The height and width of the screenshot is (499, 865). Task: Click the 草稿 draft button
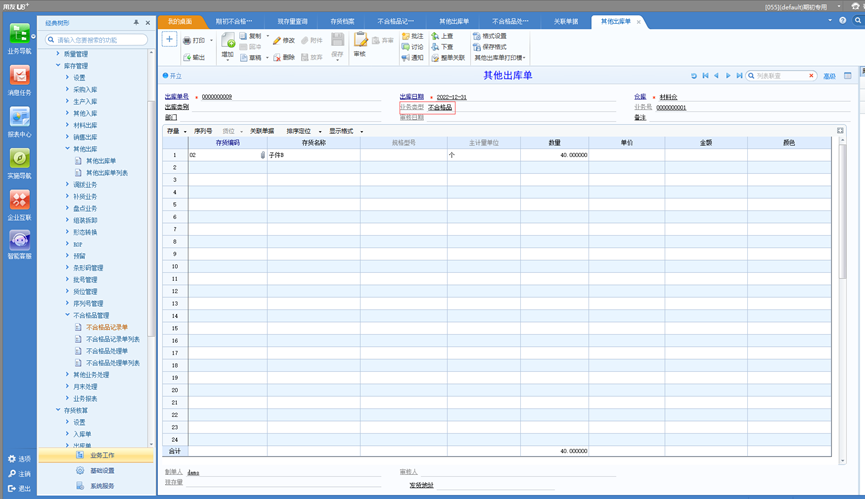pos(250,57)
